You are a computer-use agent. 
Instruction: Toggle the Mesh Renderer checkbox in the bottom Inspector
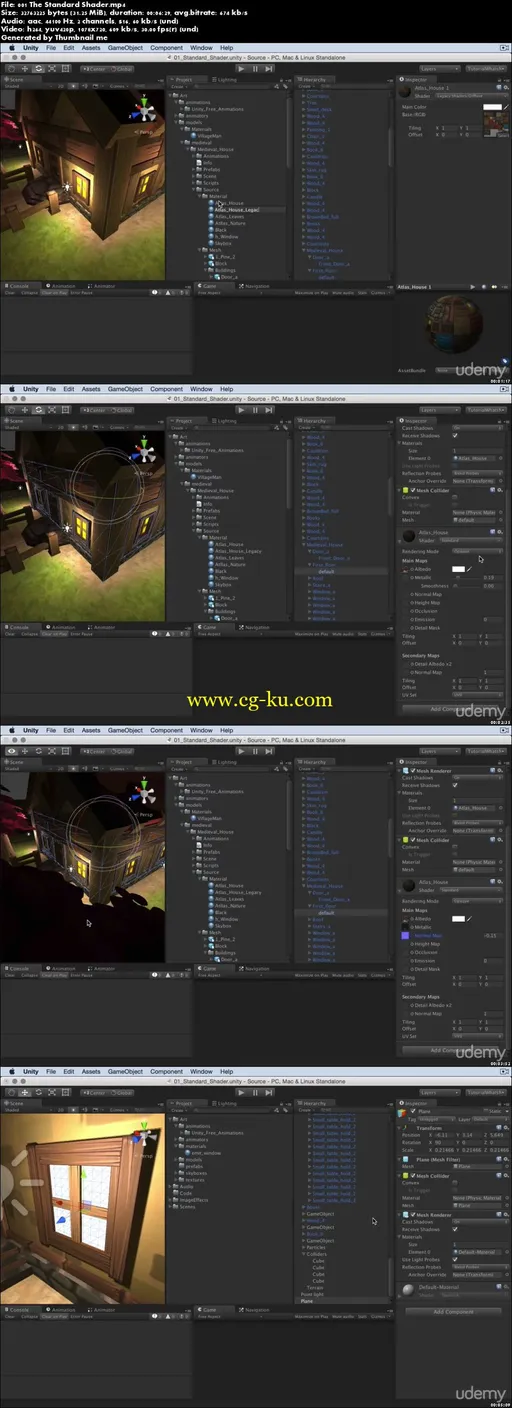point(413,1214)
